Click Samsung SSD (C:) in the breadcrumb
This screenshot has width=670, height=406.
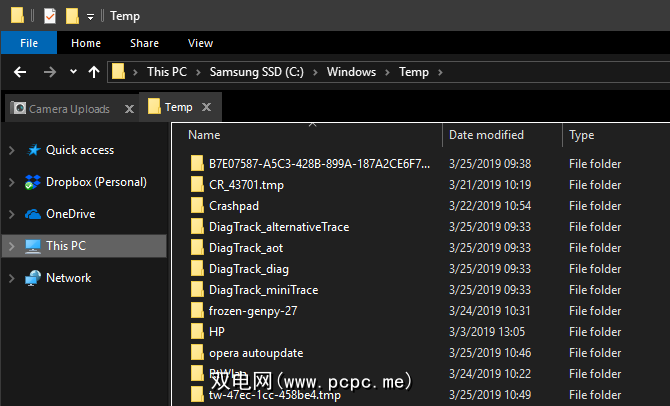257,72
